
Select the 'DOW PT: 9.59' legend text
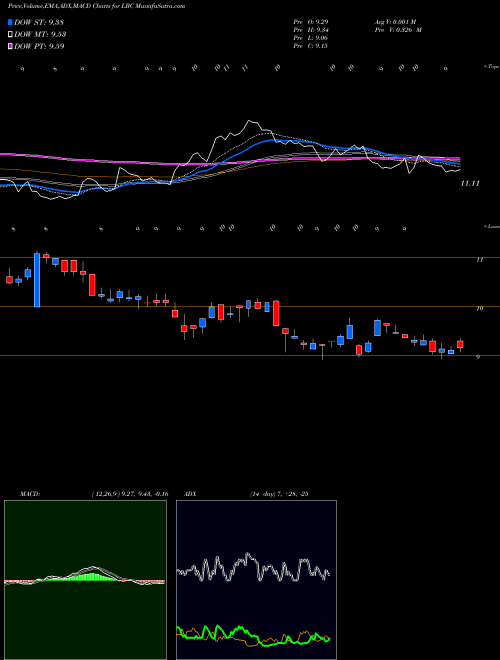pyautogui.click(x=39, y=47)
